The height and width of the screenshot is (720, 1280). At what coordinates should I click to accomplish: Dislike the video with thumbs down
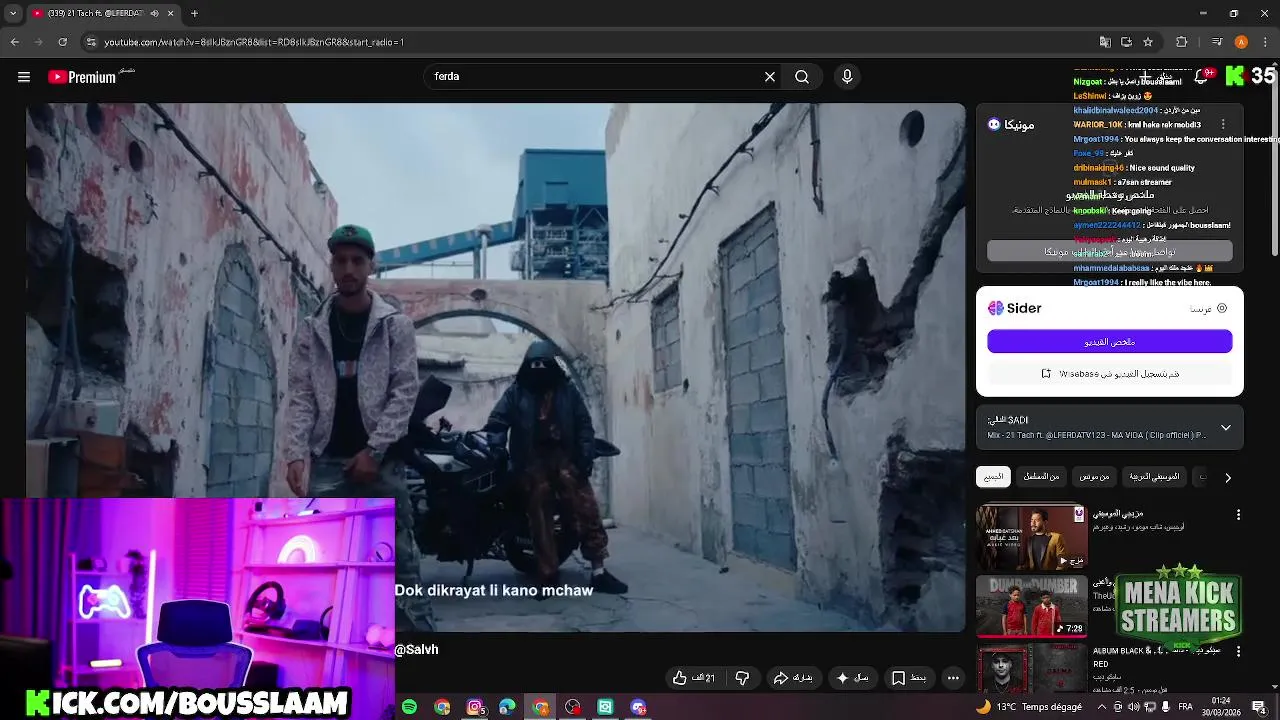coord(742,678)
